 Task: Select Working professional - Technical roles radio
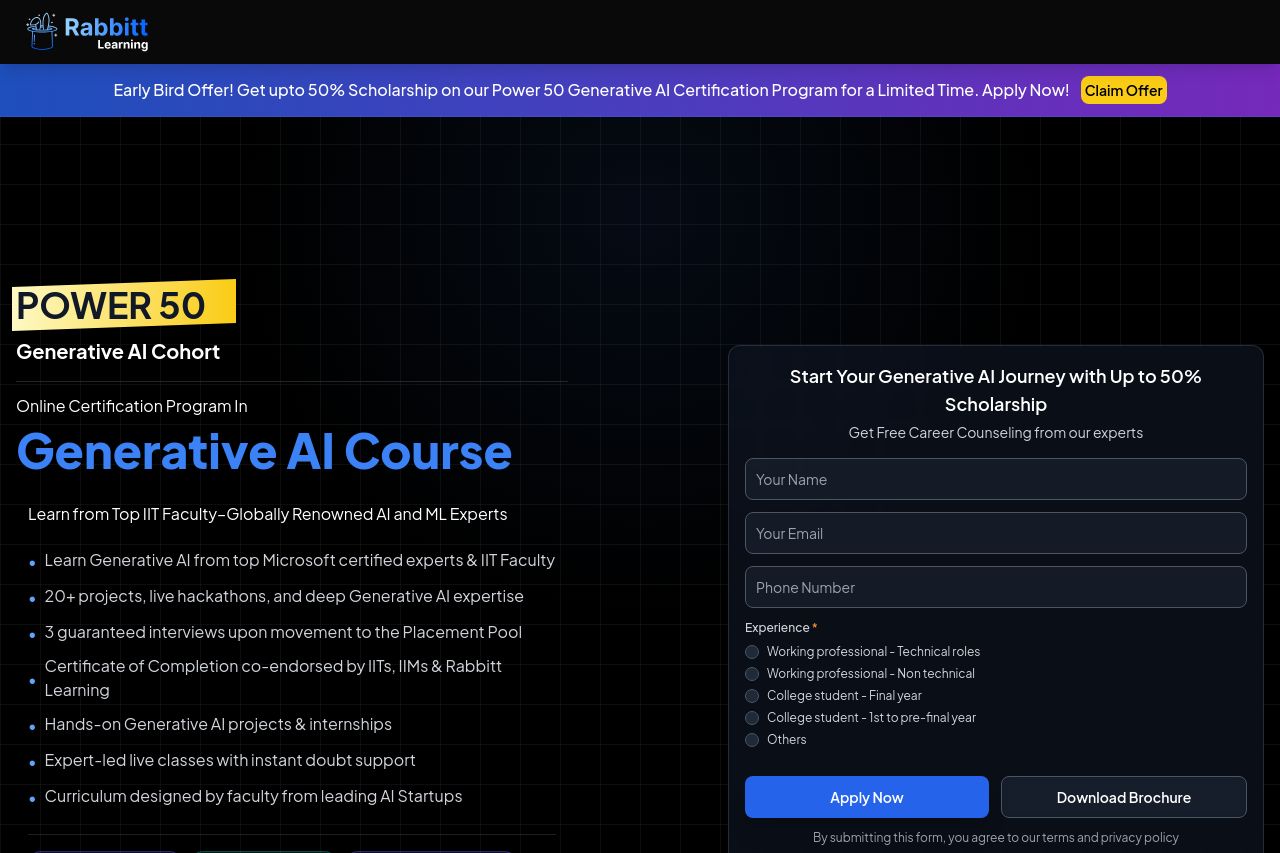pyautogui.click(x=752, y=652)
